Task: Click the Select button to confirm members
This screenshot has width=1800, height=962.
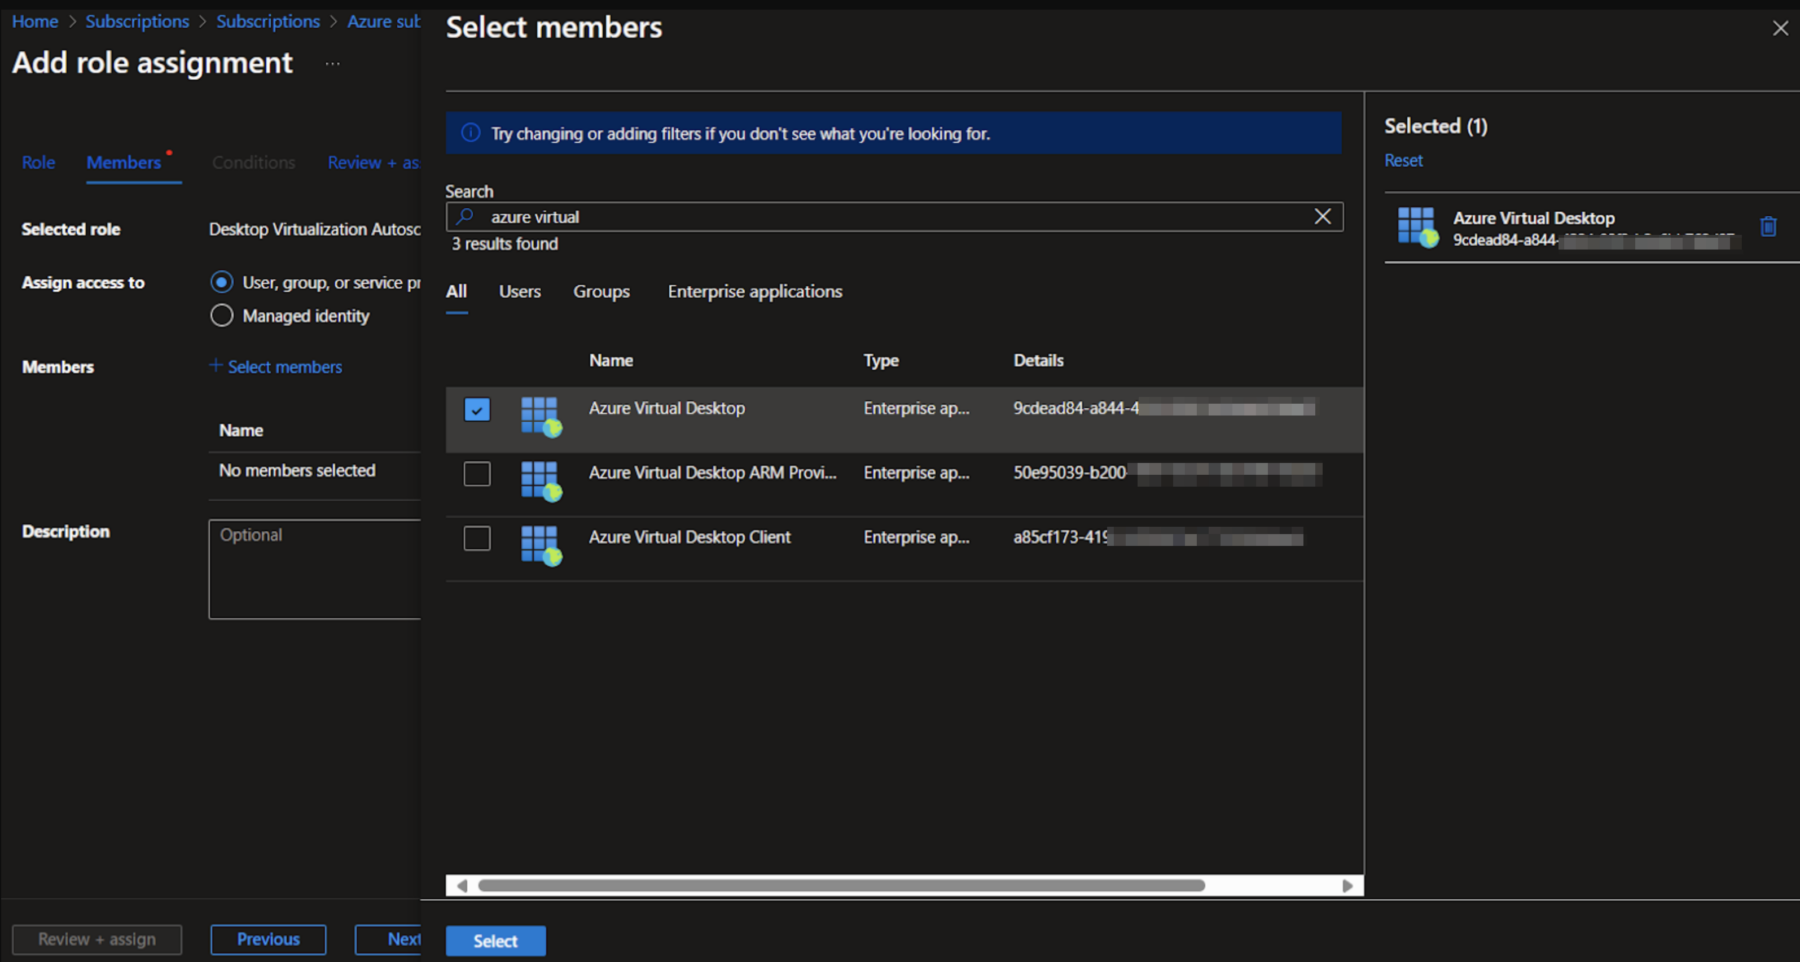Action: click(x=495, y=940)
